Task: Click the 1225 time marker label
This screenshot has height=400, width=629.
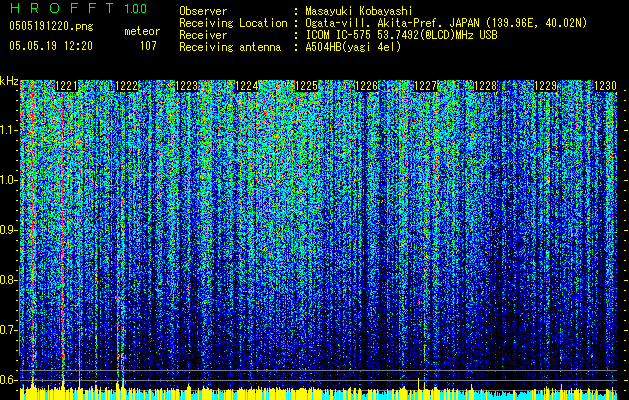Action: (306, 86)
